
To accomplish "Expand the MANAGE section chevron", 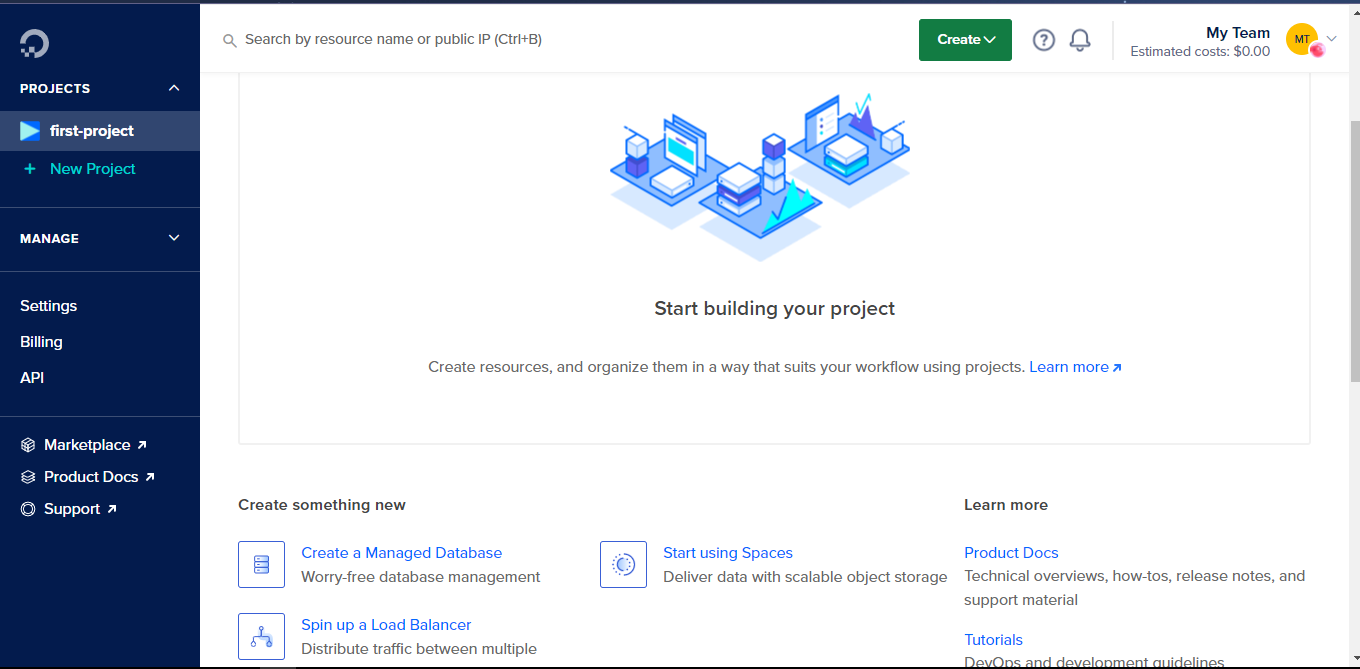I will click(174, 238).
